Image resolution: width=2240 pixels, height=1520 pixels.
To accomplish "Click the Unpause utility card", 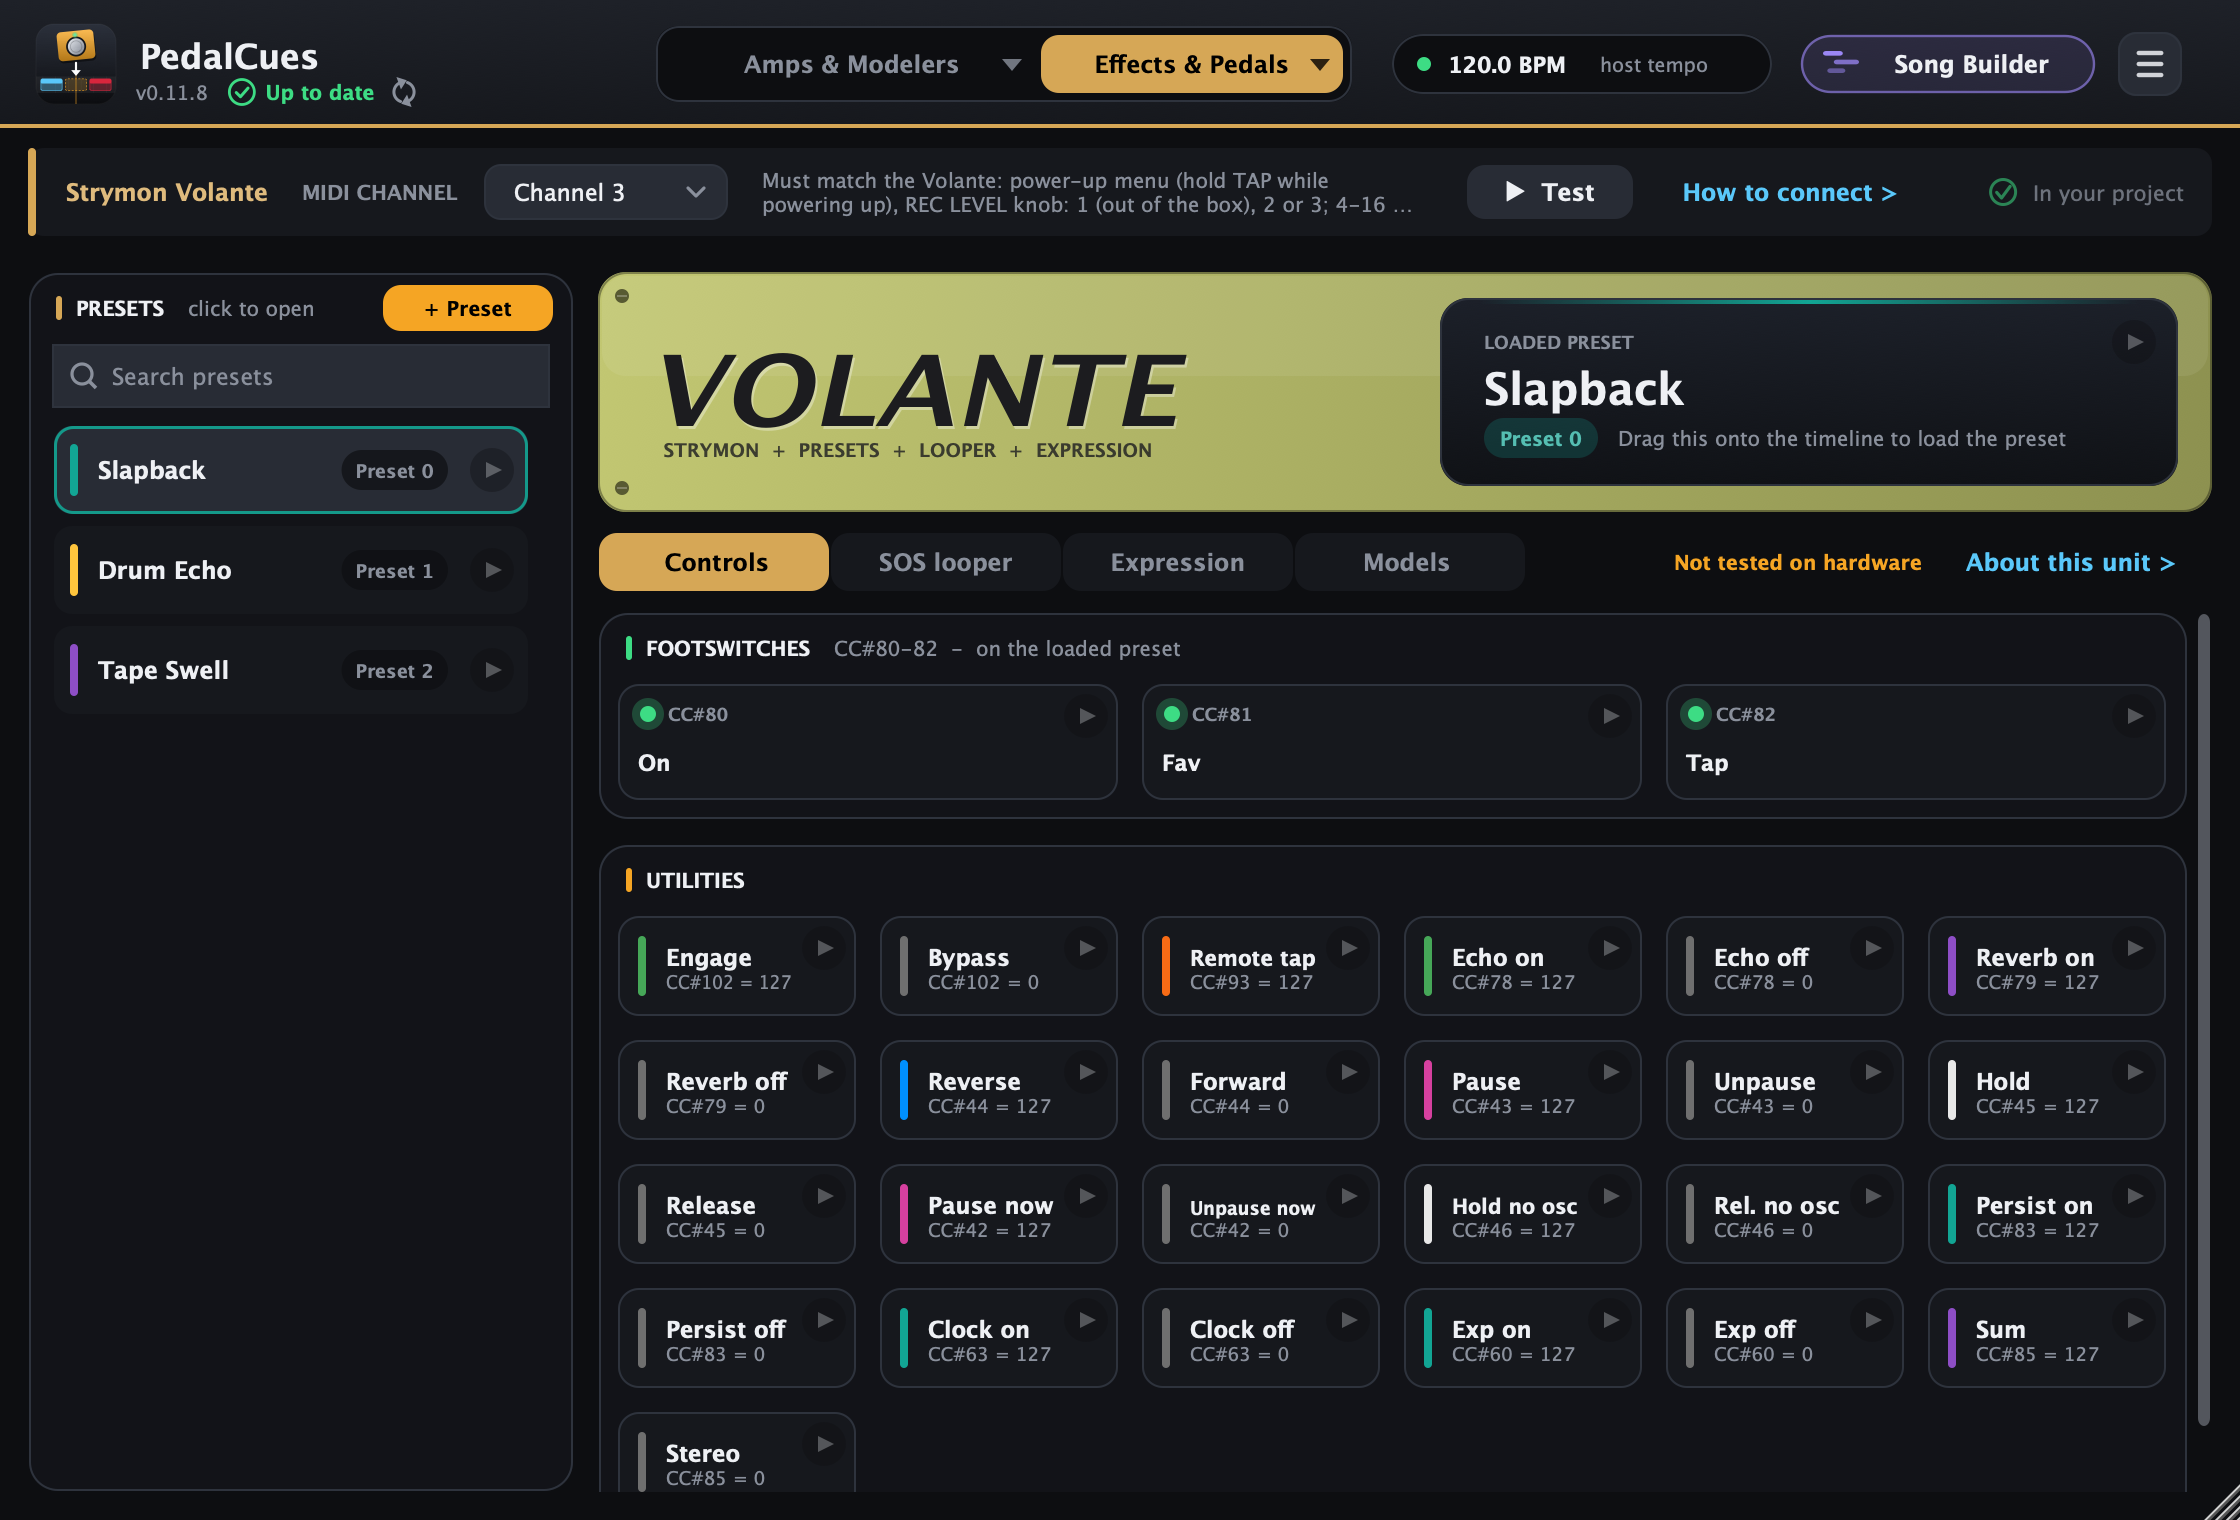I will [x=1784, y=1090].
